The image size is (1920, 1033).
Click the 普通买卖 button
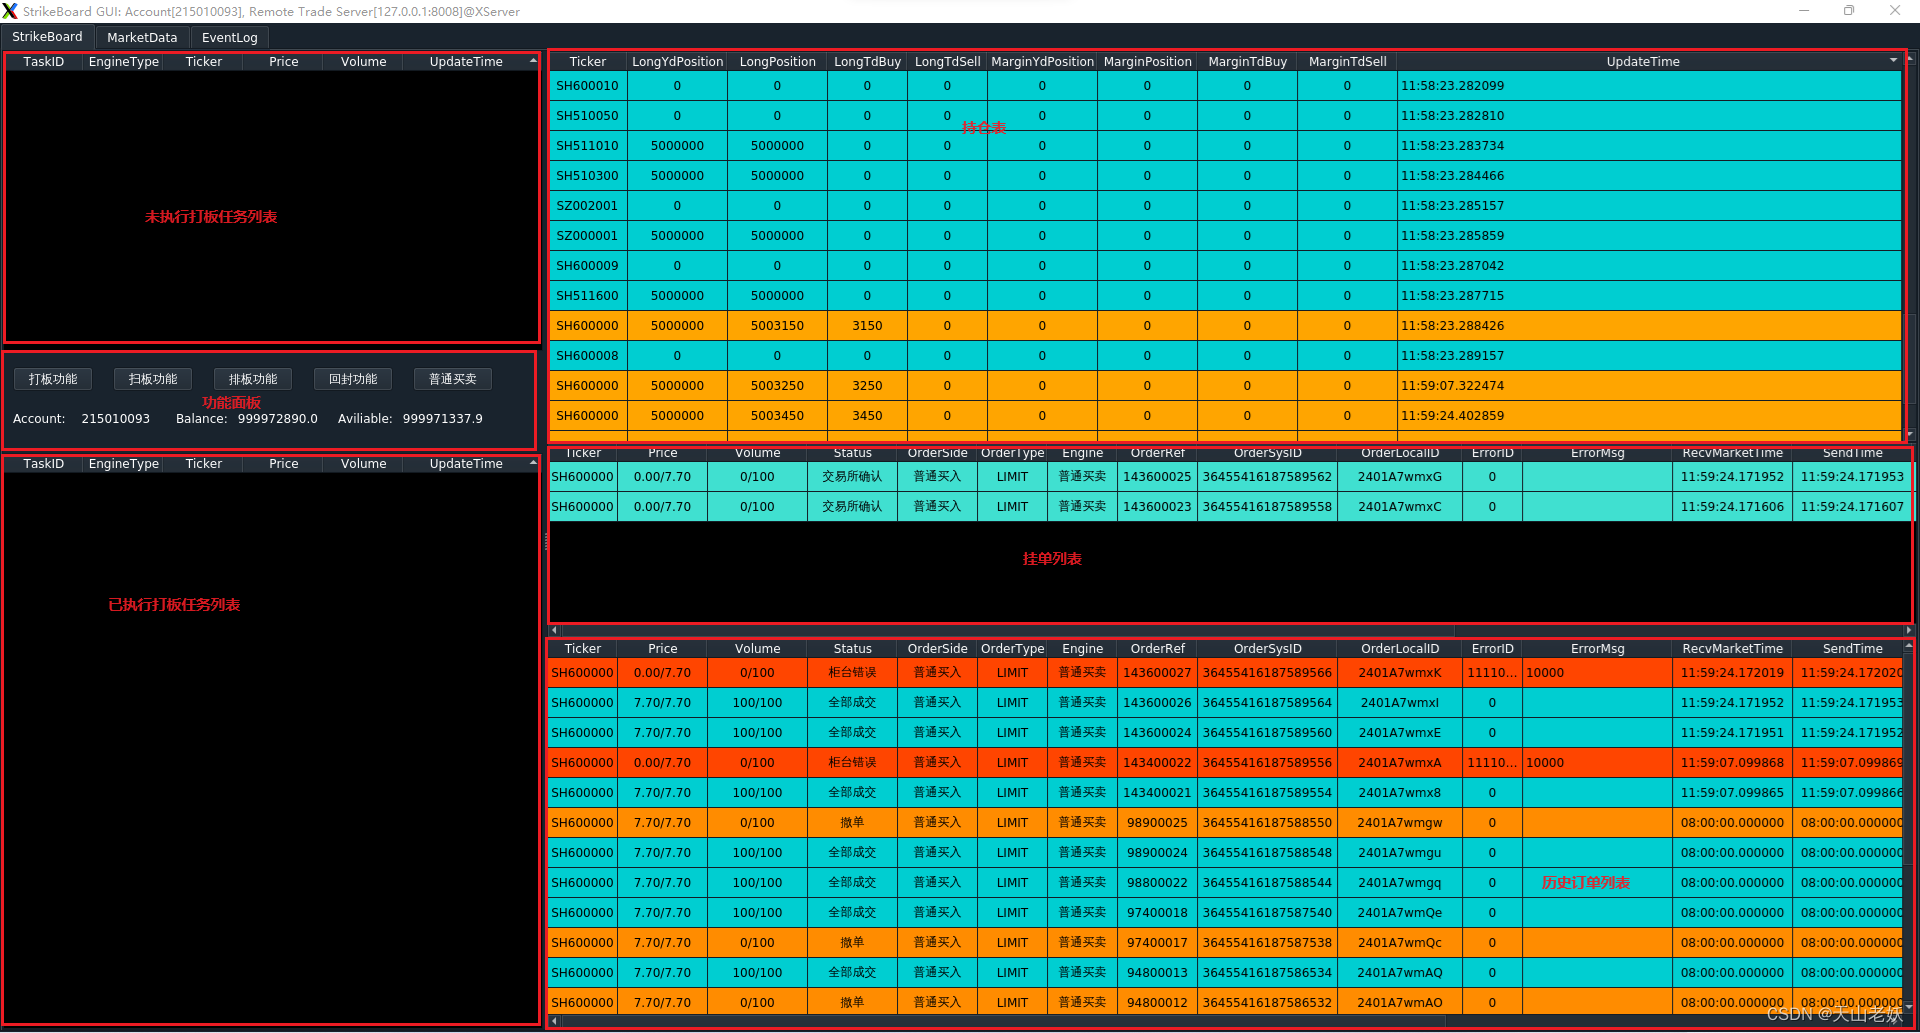tap(453, 379)
